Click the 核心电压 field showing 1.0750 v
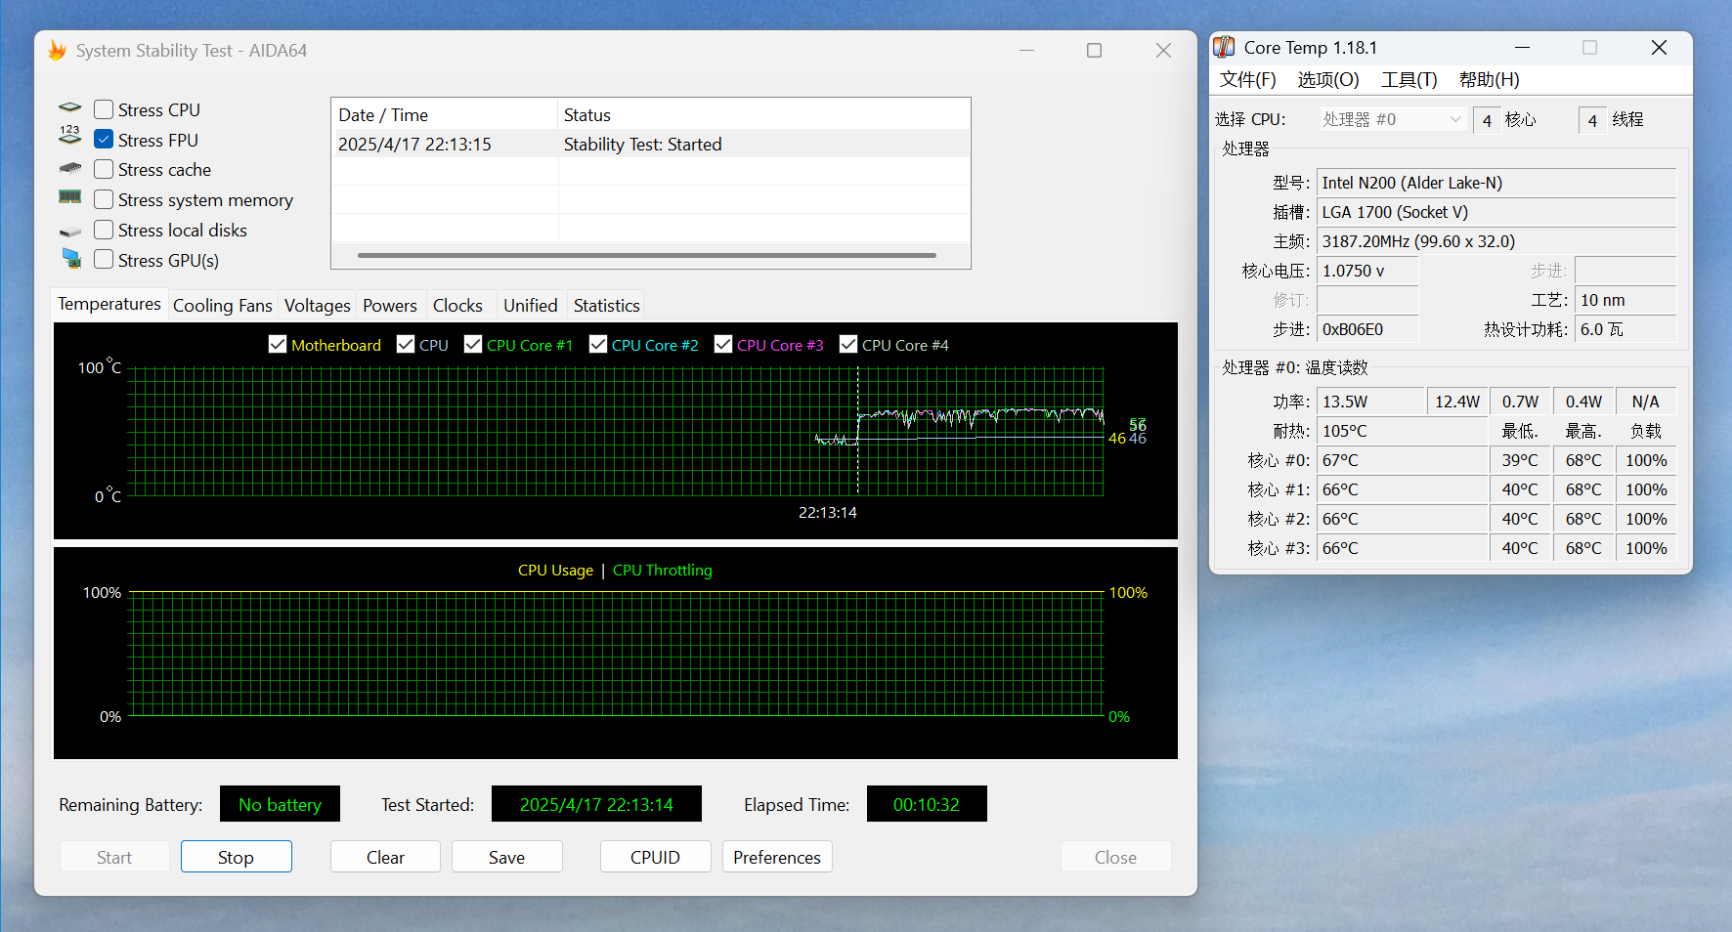Screen dimensions: 1732x932 (x=1367, y=270)
